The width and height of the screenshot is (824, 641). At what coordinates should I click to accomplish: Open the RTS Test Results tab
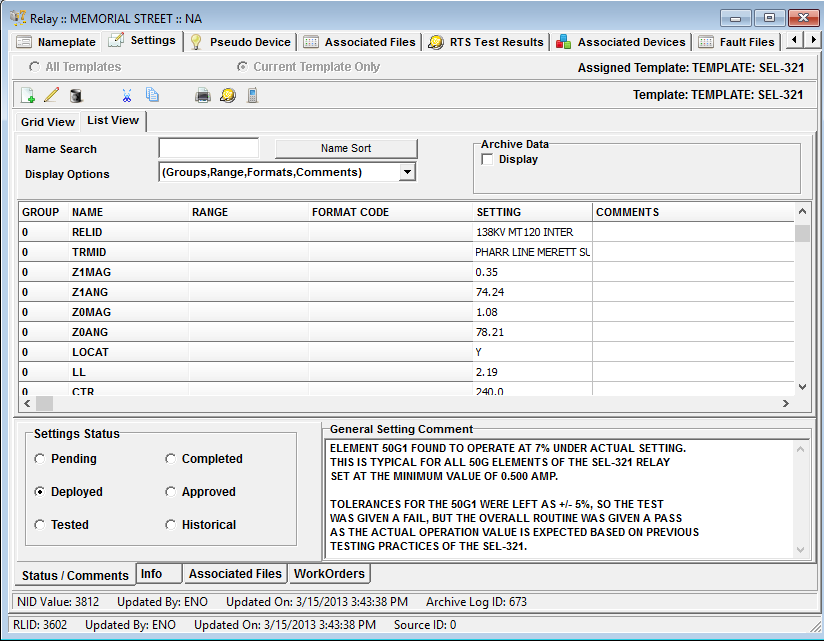(486, 42)
